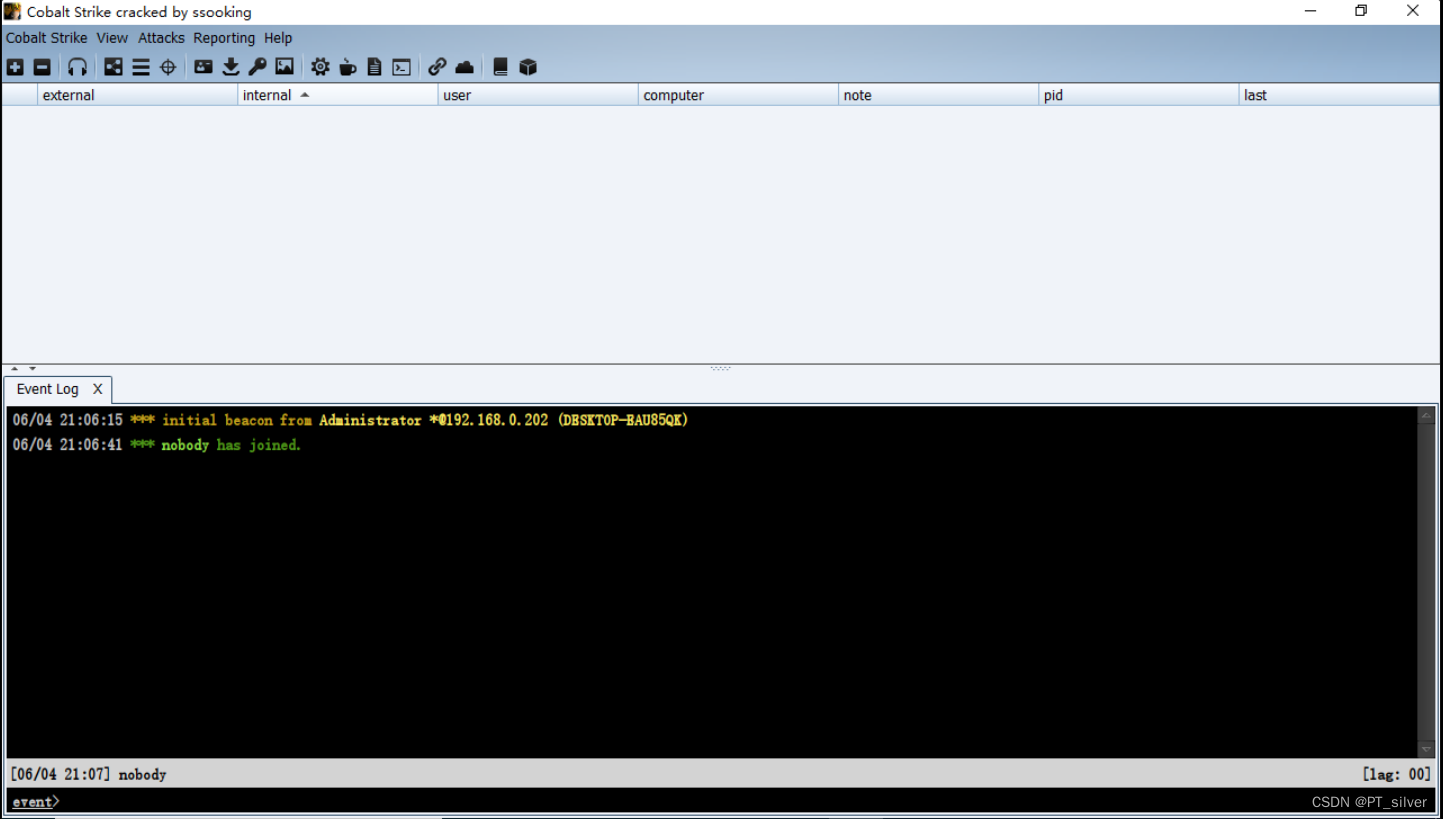Switch to target view via the crosshair icon
The height and width of the screenshot is (819, 1443).
(168, 67)
